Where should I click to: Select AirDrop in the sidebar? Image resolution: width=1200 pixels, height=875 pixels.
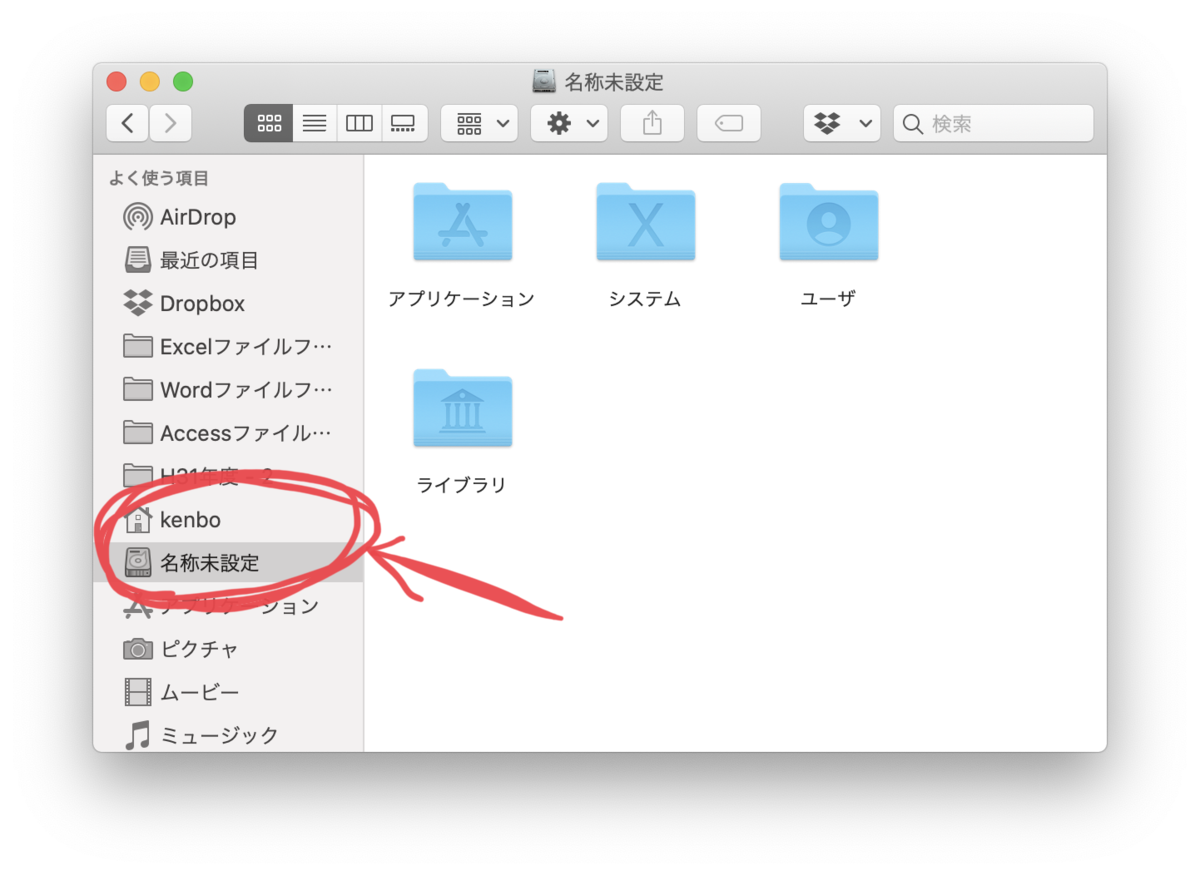(229, 217)
